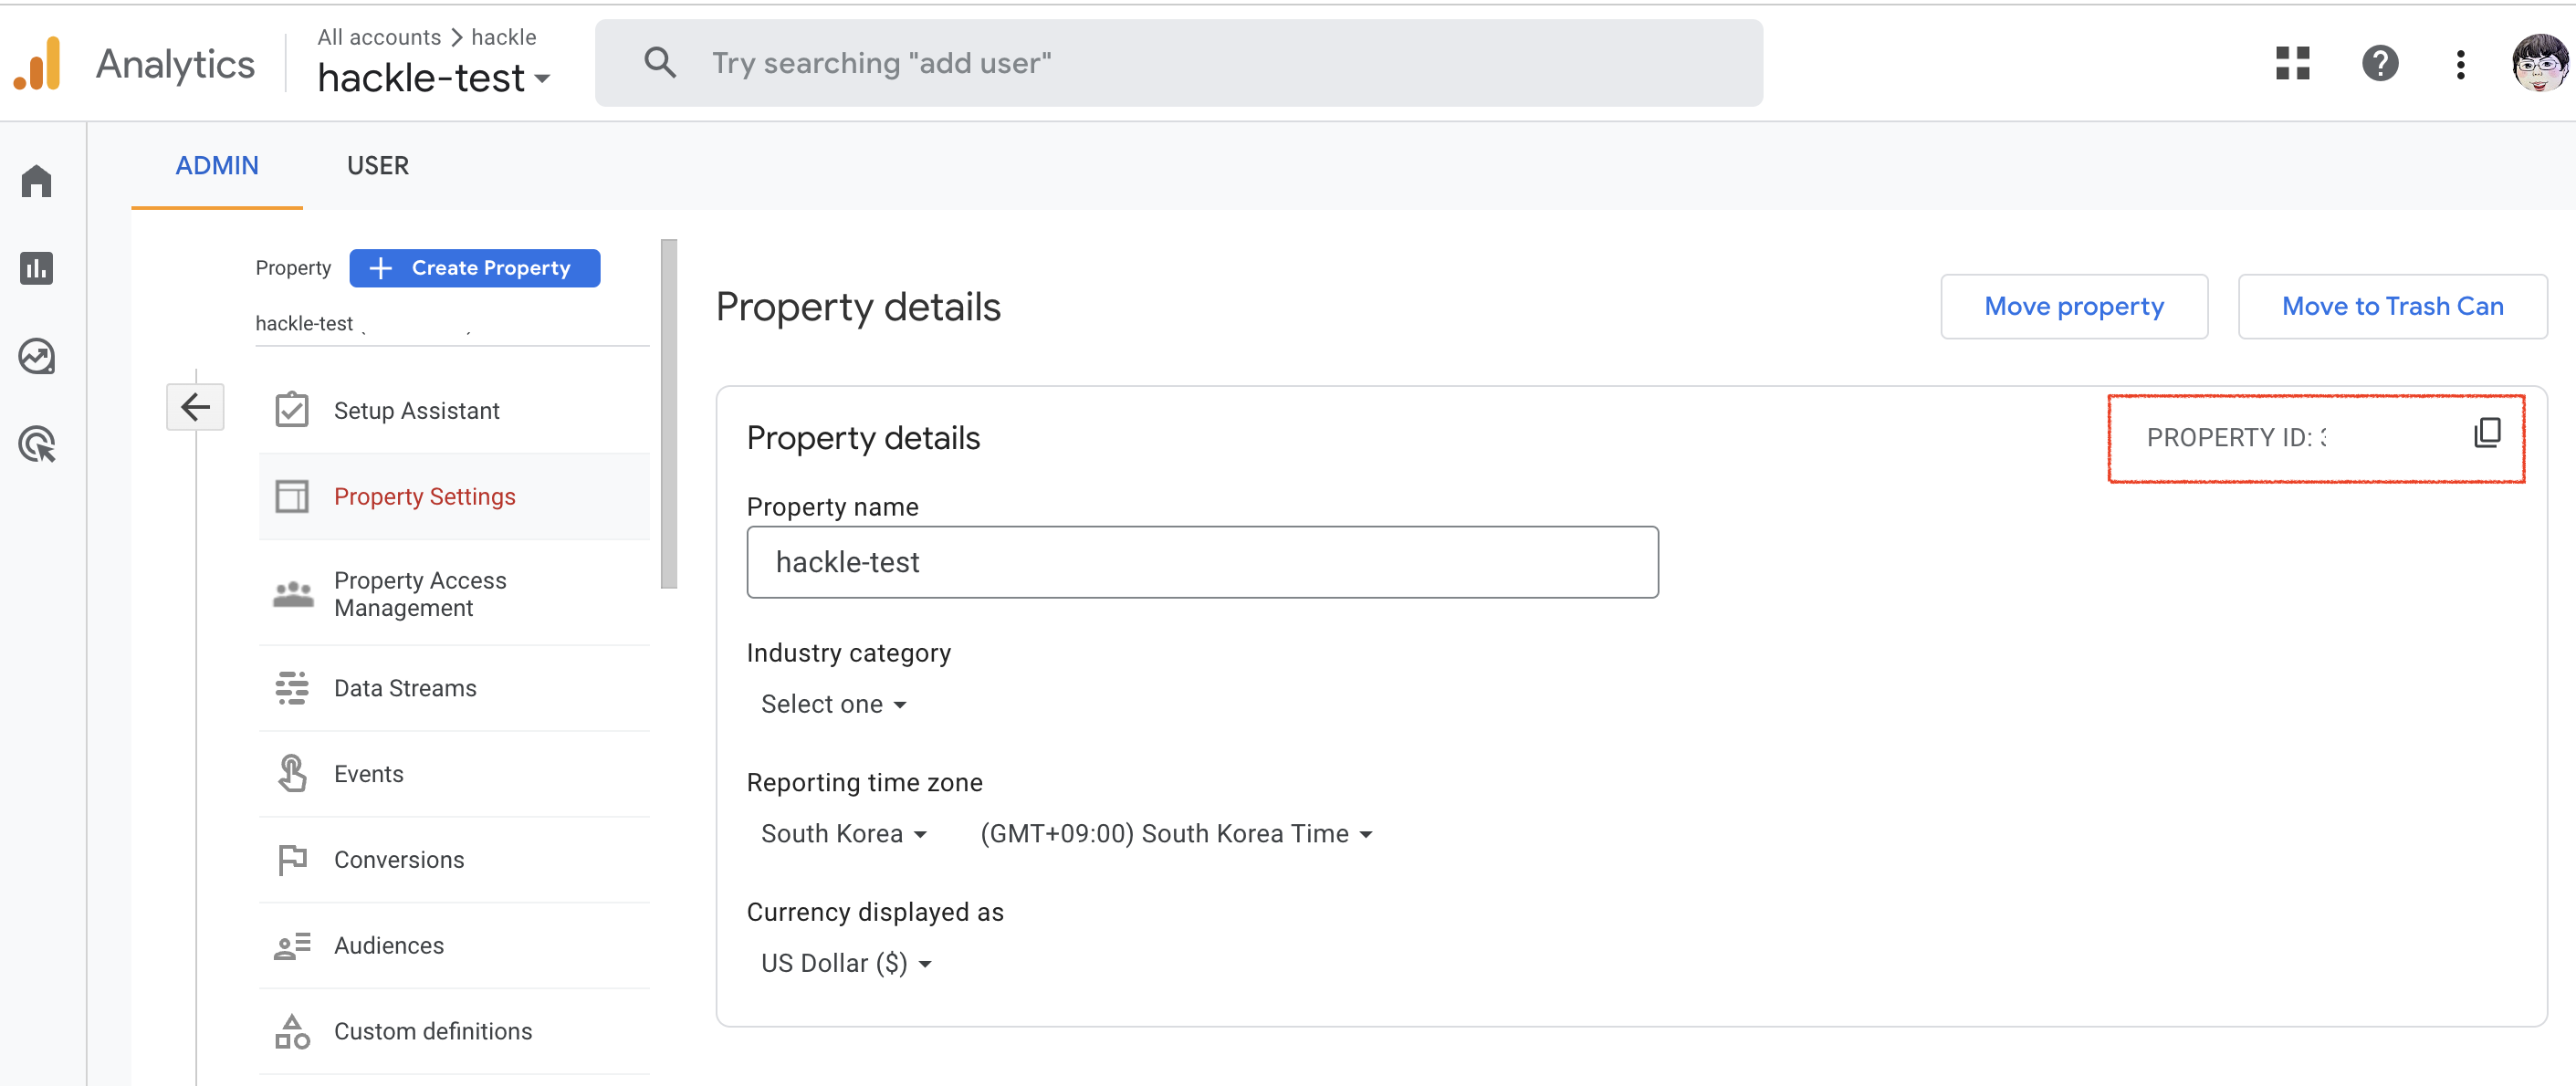The height and width of the screenshot is (1086, 2576).
Task: Switch to the USER tab
Action: coord(374,164)
